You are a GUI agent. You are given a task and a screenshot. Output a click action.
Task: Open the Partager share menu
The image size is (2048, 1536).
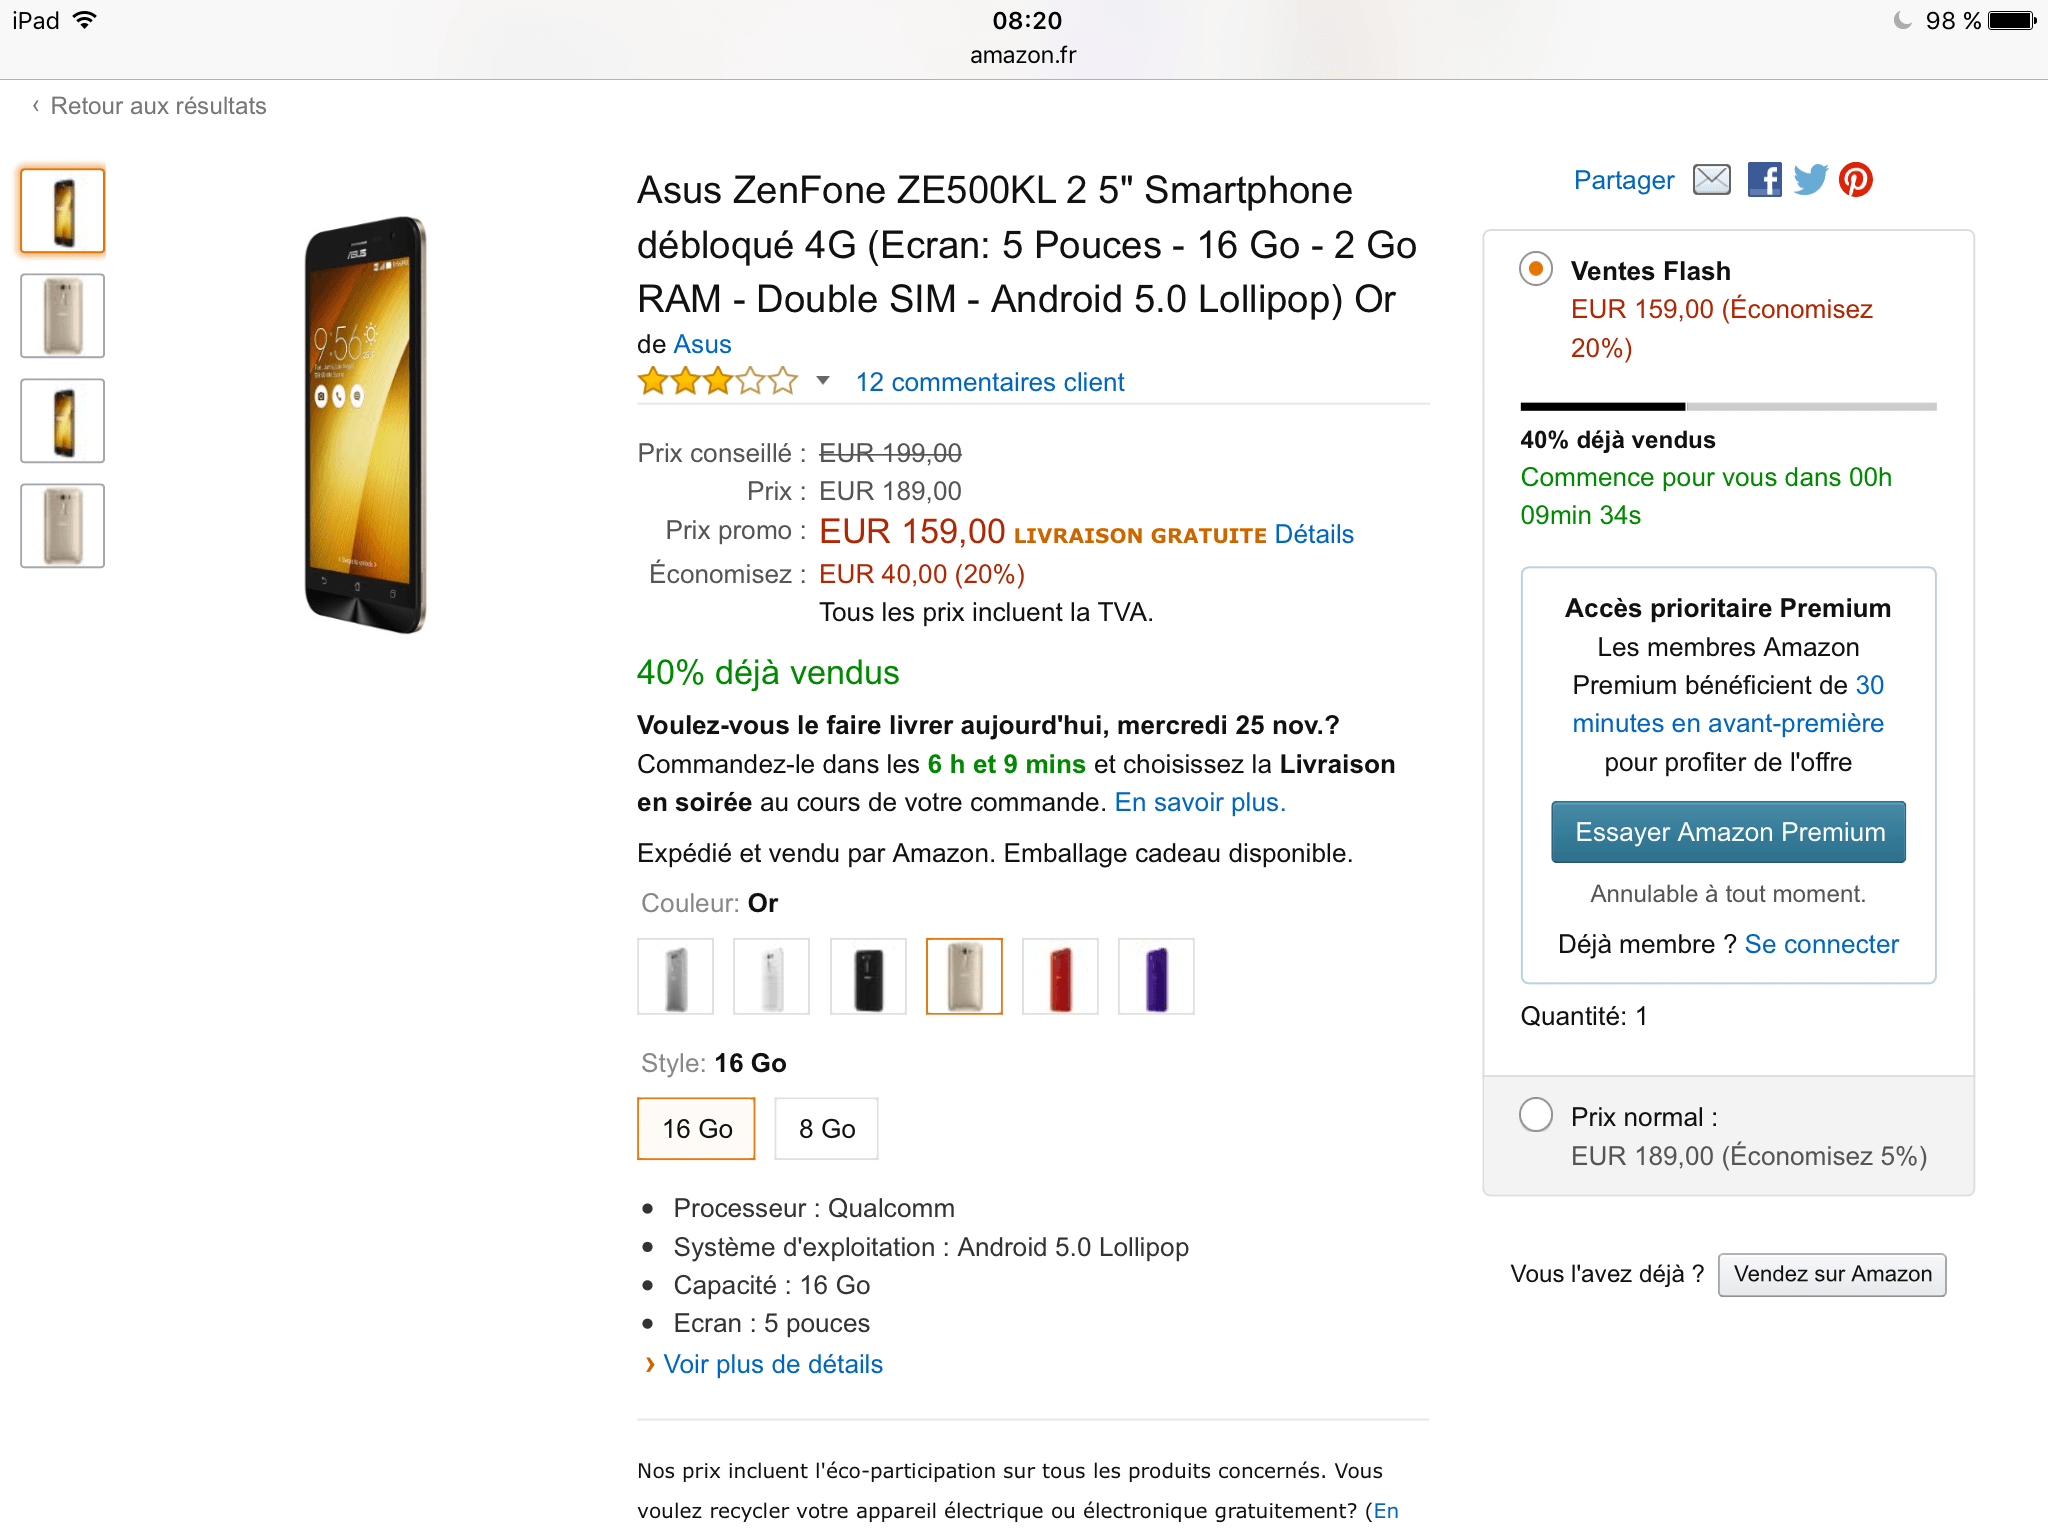[x=1623, y=180]
